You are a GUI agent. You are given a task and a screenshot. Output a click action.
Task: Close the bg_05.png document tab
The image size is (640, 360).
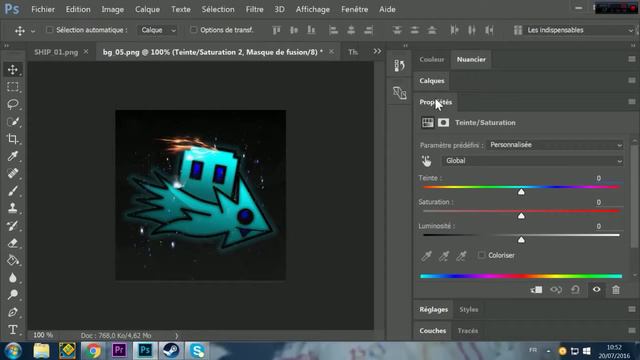(331, 52)
